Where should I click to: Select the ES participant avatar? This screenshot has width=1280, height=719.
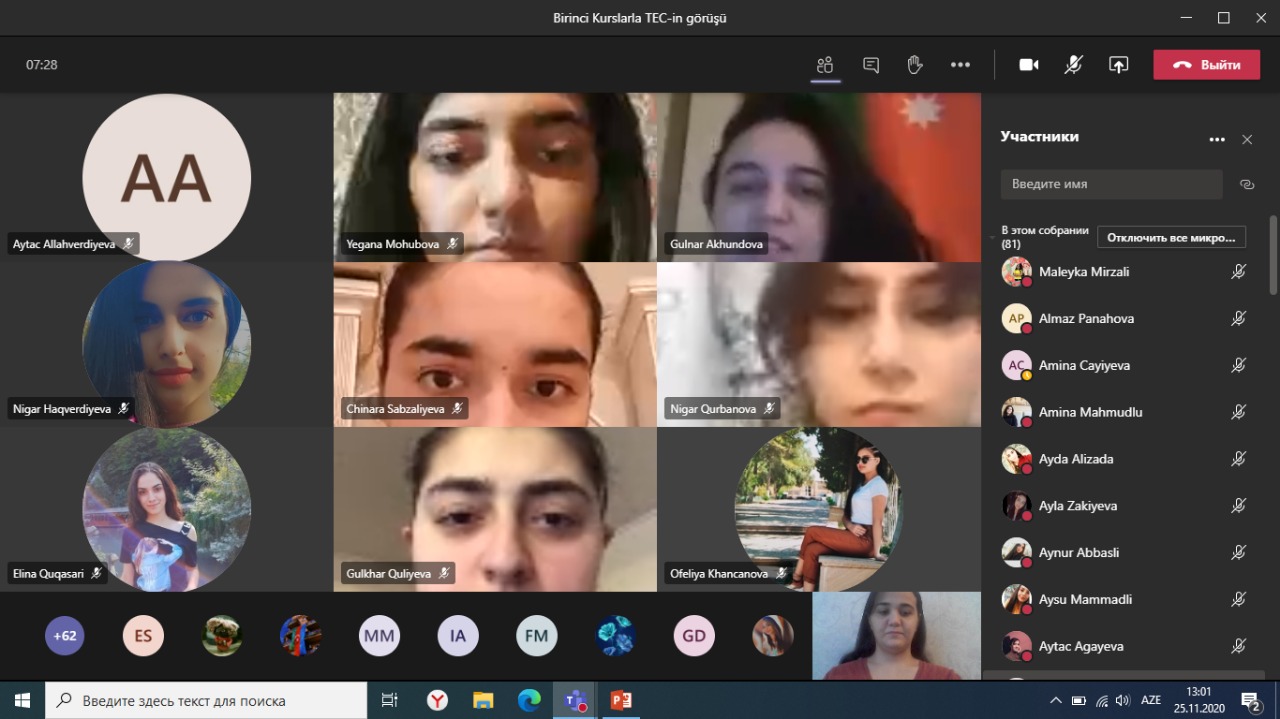143,635
